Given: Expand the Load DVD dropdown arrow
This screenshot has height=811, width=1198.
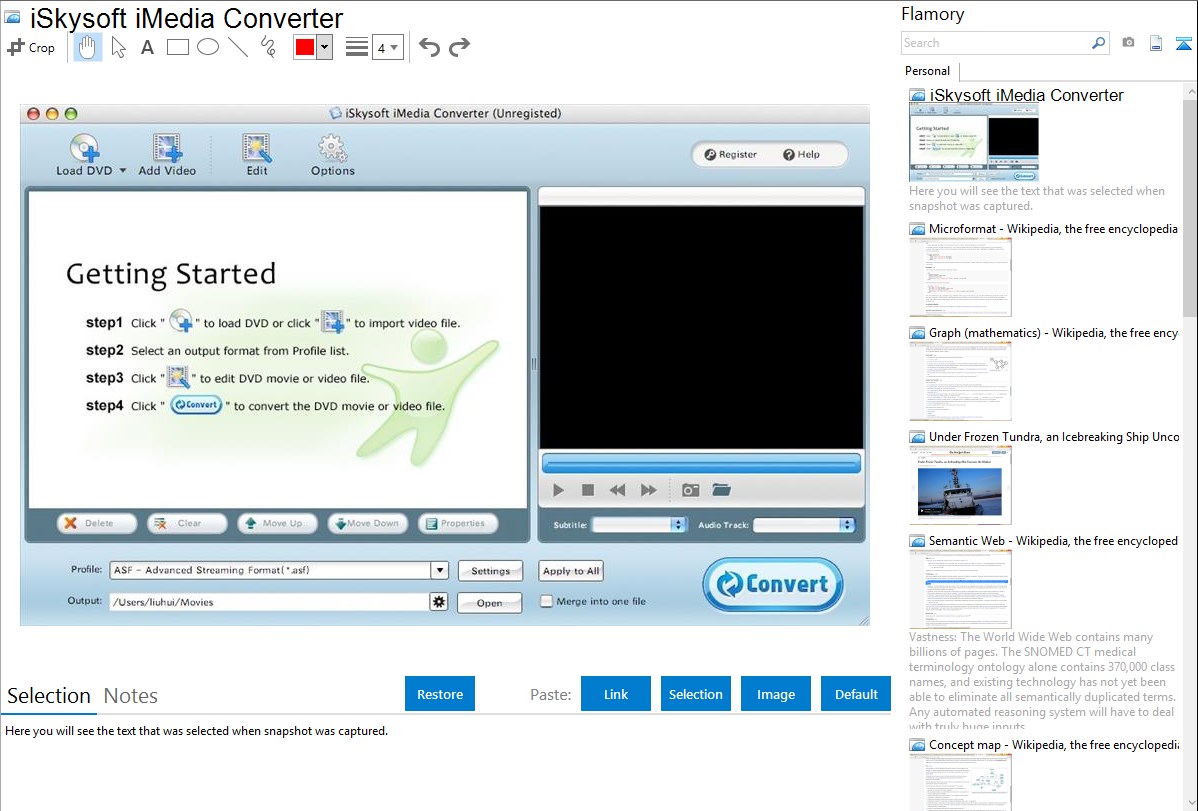Looking at the screenshot, I should tap(122, 170).
